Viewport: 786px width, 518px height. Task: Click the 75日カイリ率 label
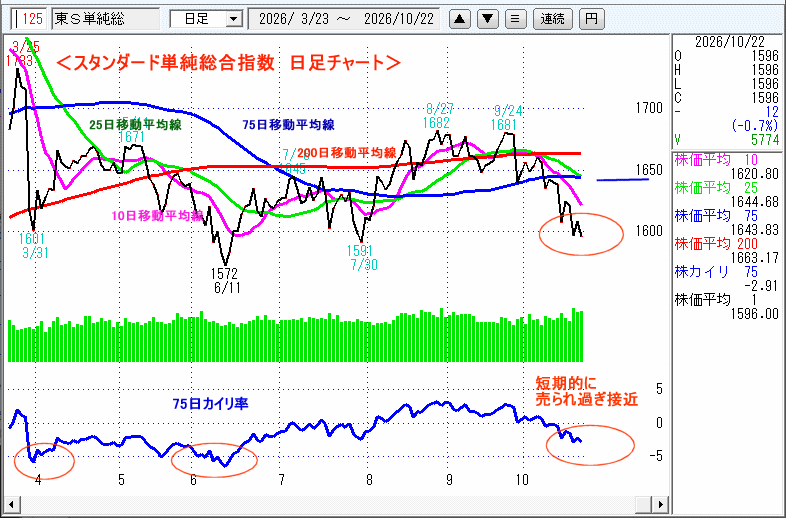click(211, 403)
